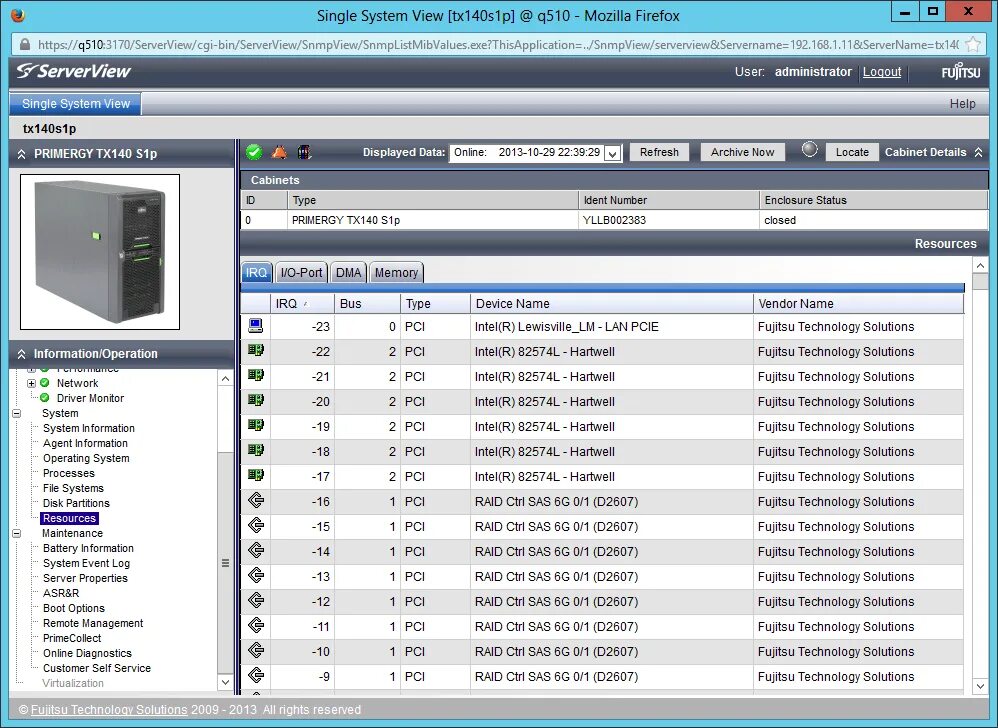Image resolution: width=998 pixels, height=728 pixels.
Task: Open Disk Partitions in the tree
Action: [76, 503]
